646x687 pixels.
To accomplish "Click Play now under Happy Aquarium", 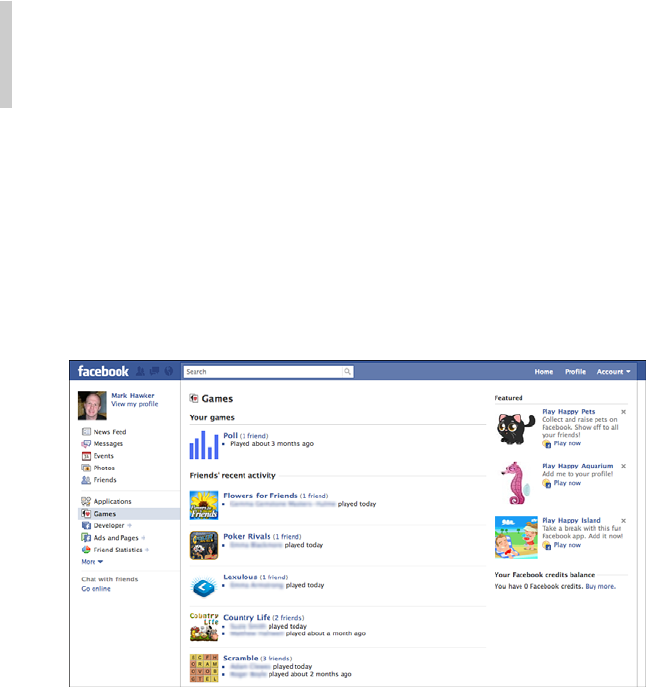I will point(567,483).
